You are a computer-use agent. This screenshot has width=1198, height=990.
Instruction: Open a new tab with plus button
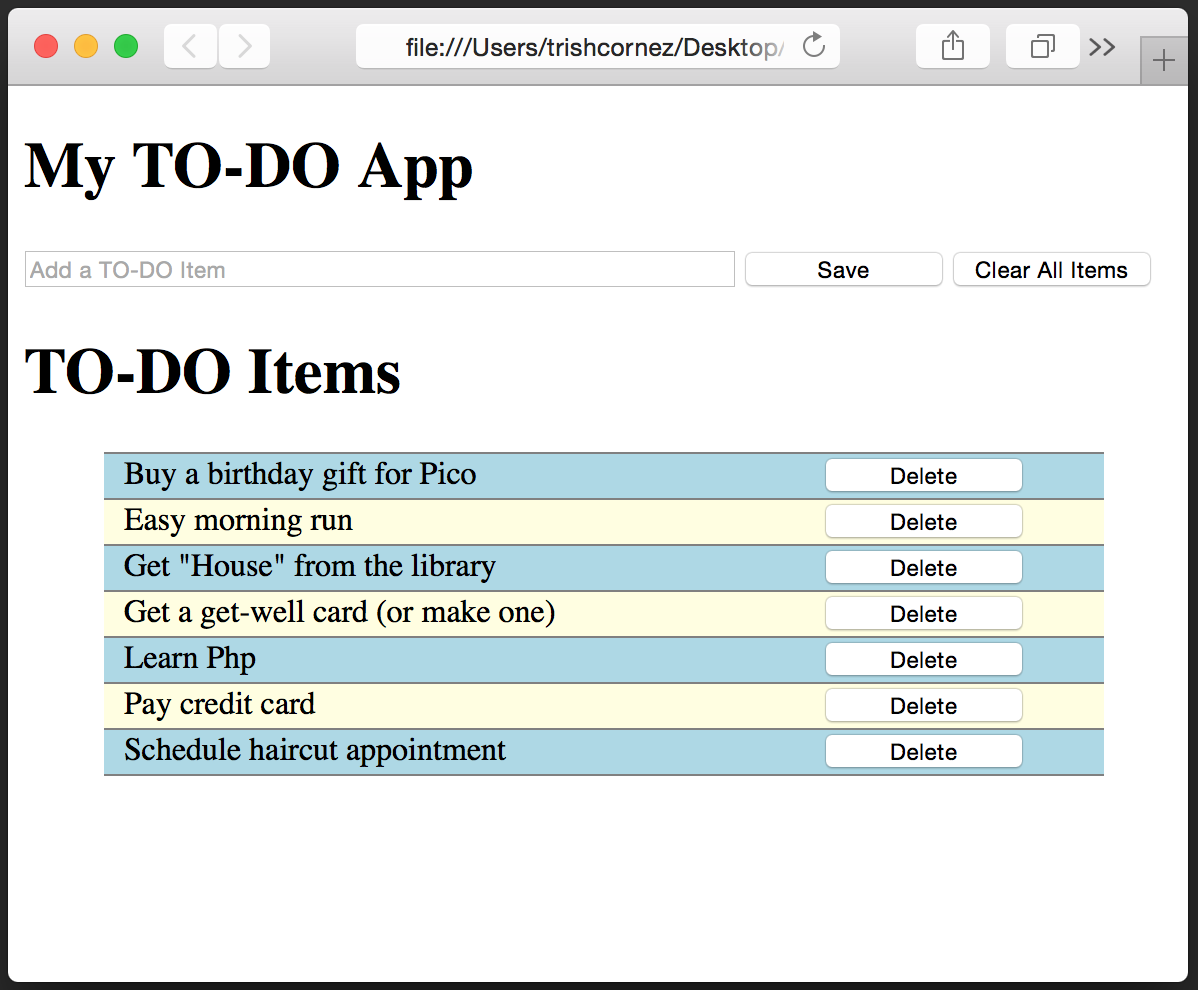(x=1163, y=61)
